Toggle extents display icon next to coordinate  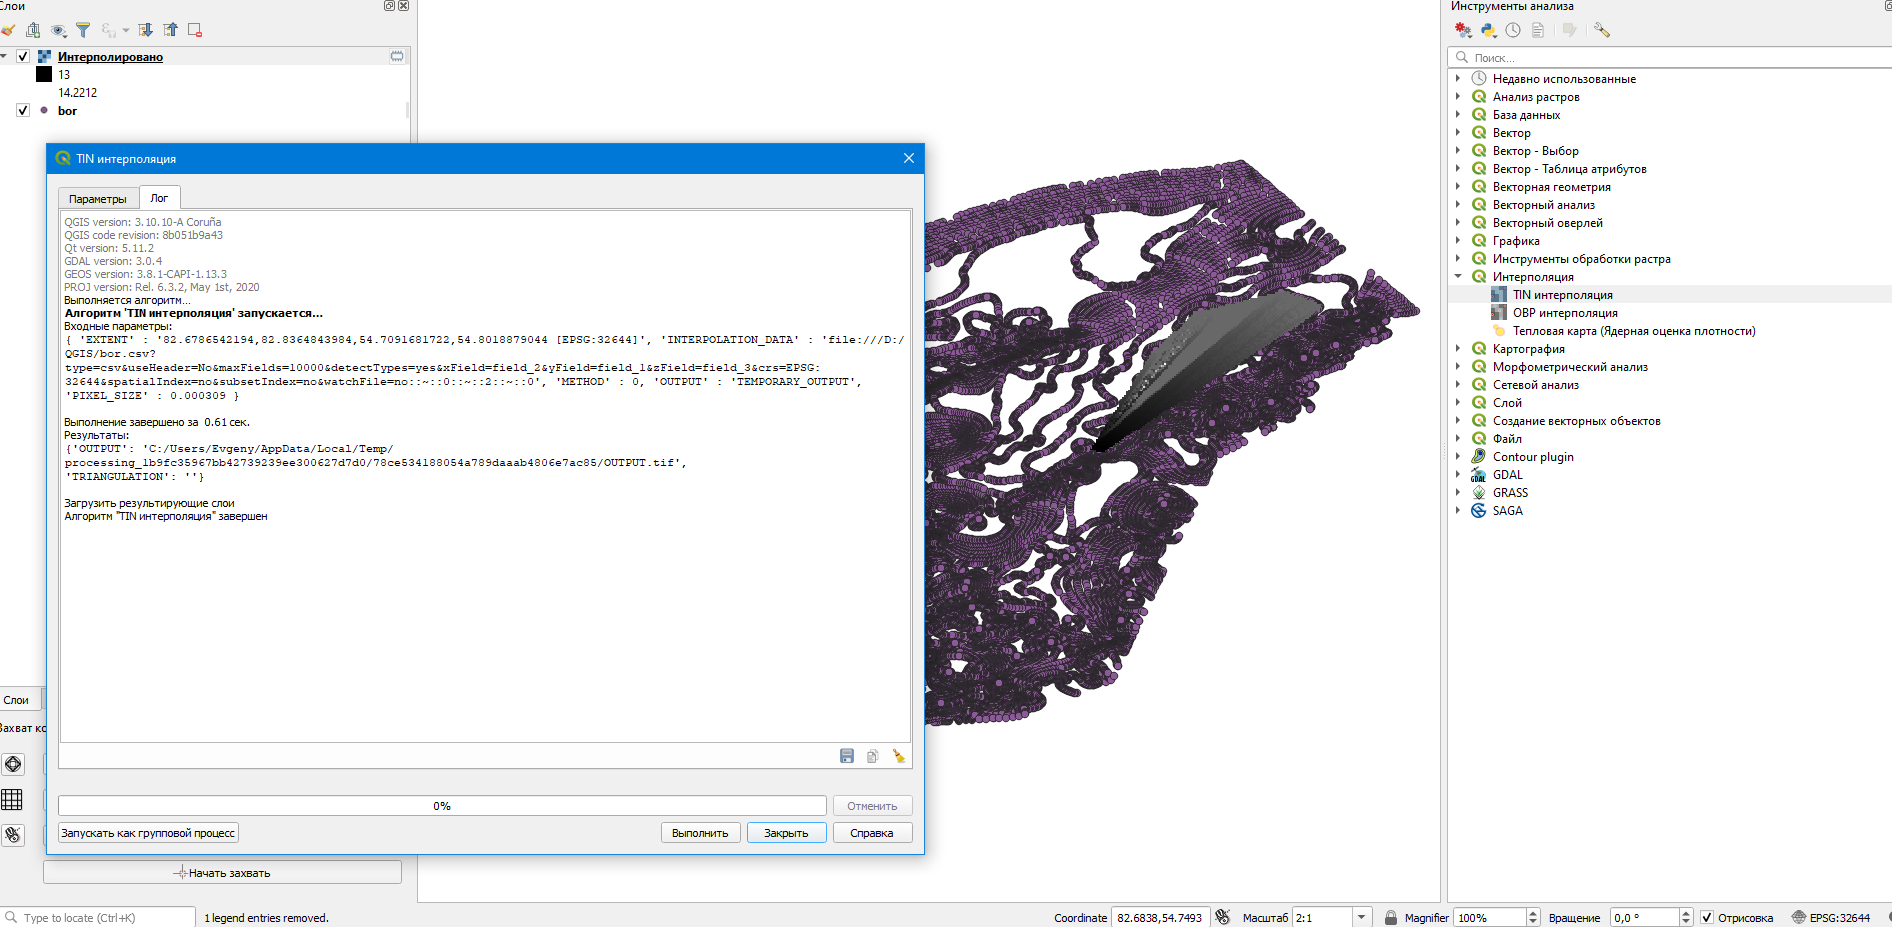coord(1222,917)
